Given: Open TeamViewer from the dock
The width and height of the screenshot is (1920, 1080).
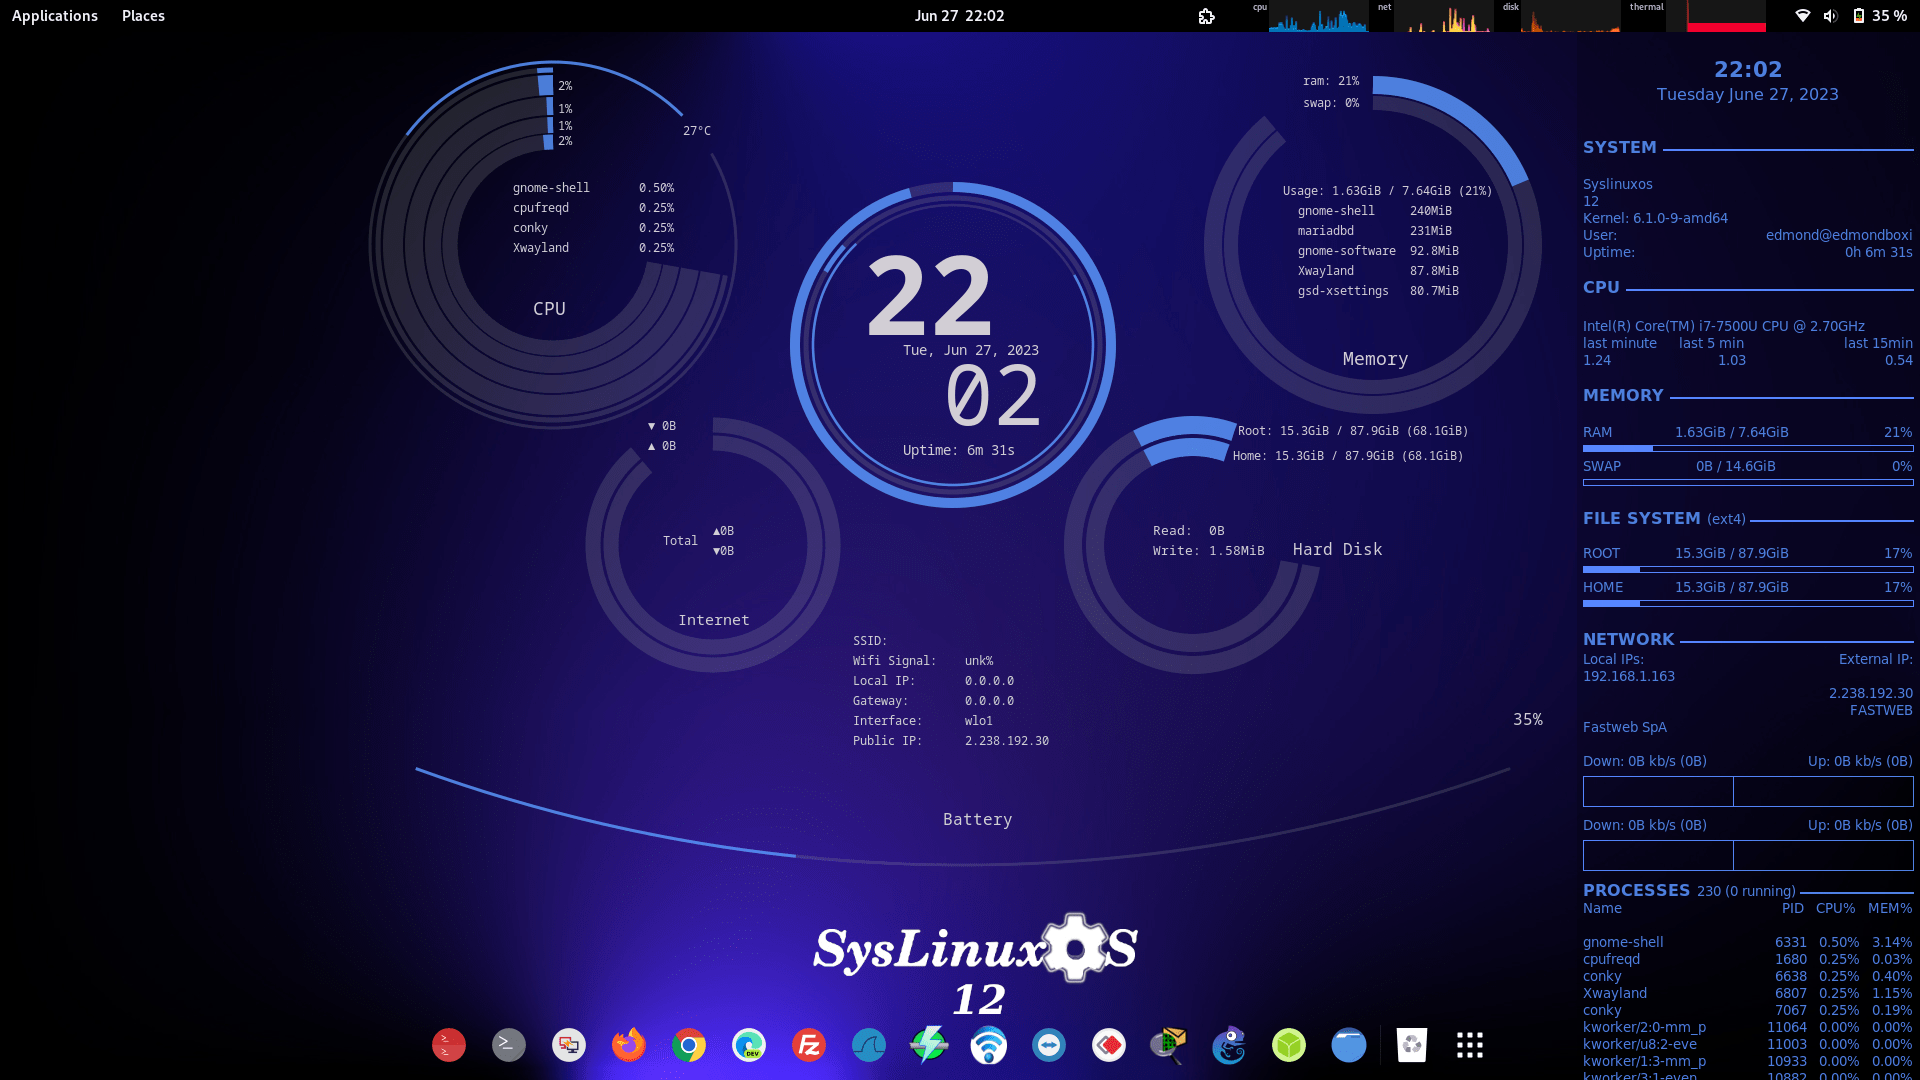Looking at the screenshot, I should pyautogui.click(x=1049, y=1045).
